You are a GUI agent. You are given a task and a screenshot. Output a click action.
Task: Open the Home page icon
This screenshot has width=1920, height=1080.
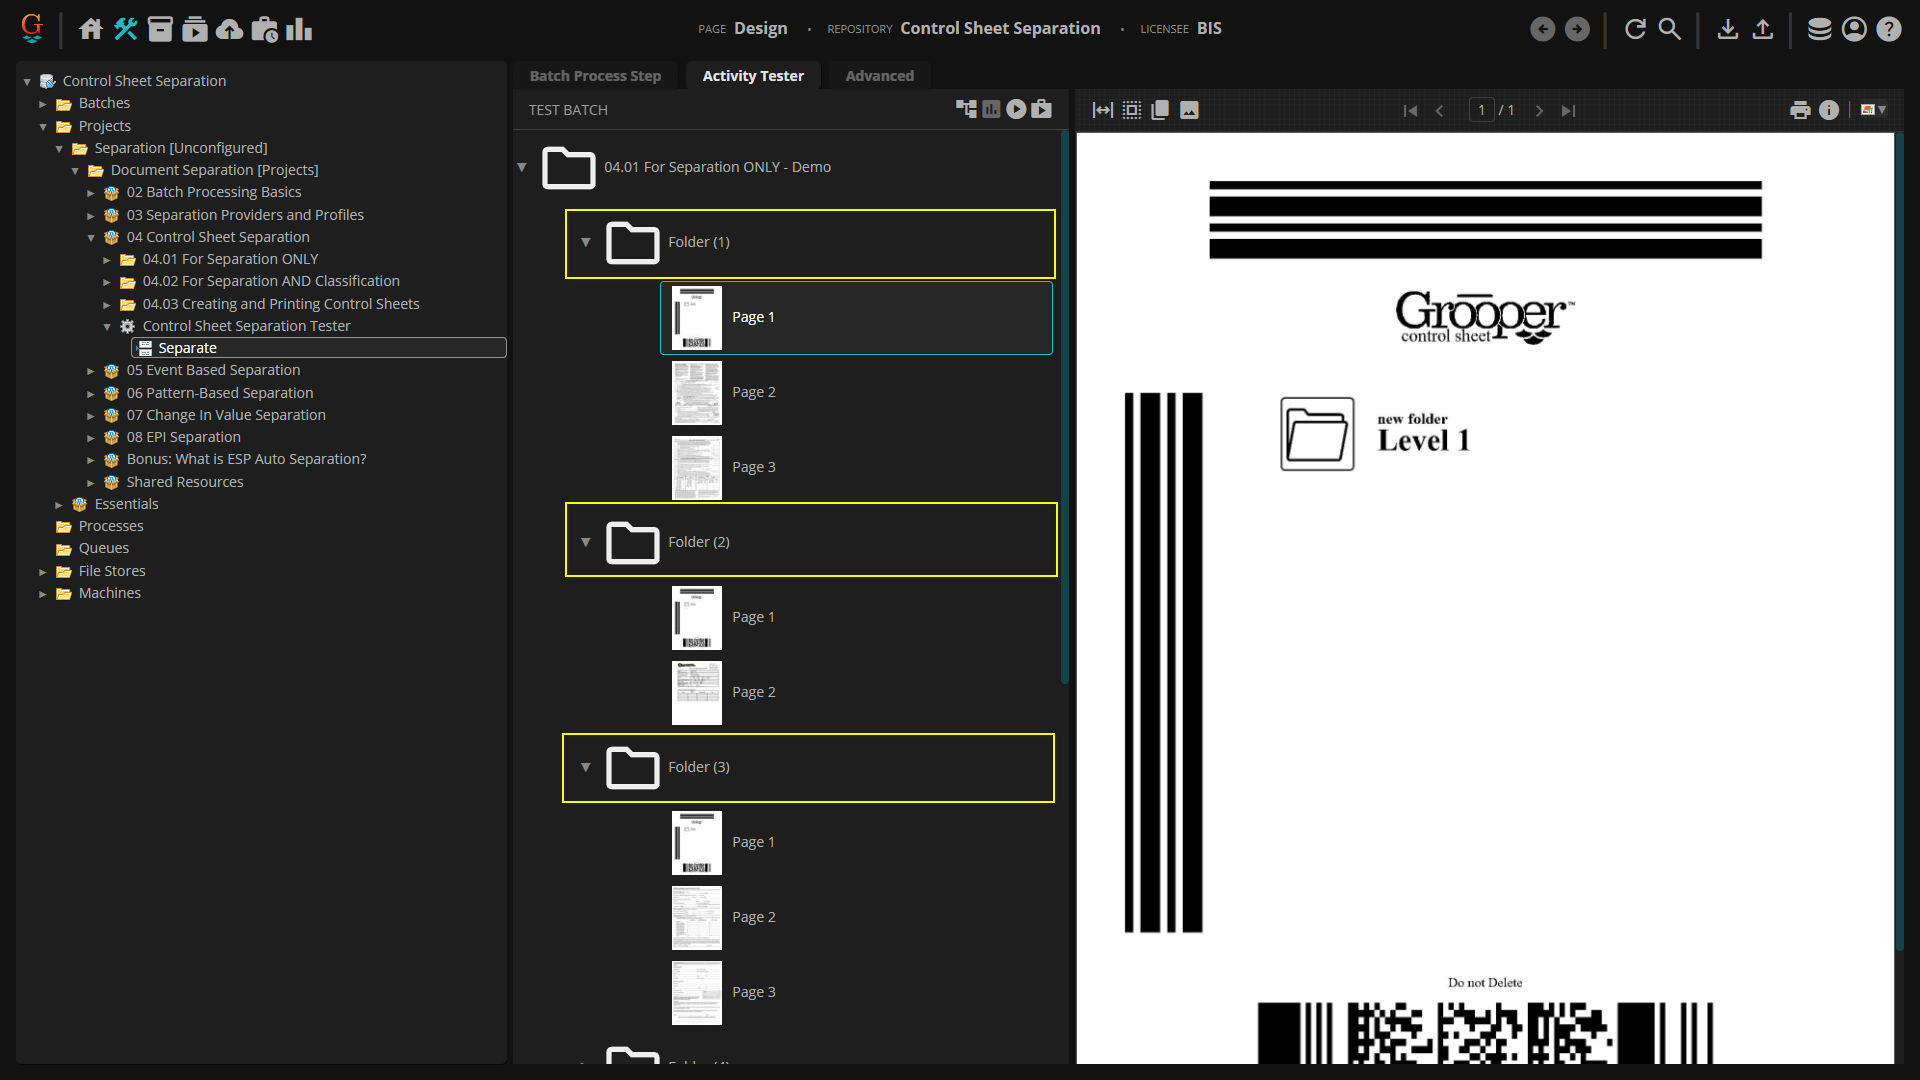click(91, 29)
